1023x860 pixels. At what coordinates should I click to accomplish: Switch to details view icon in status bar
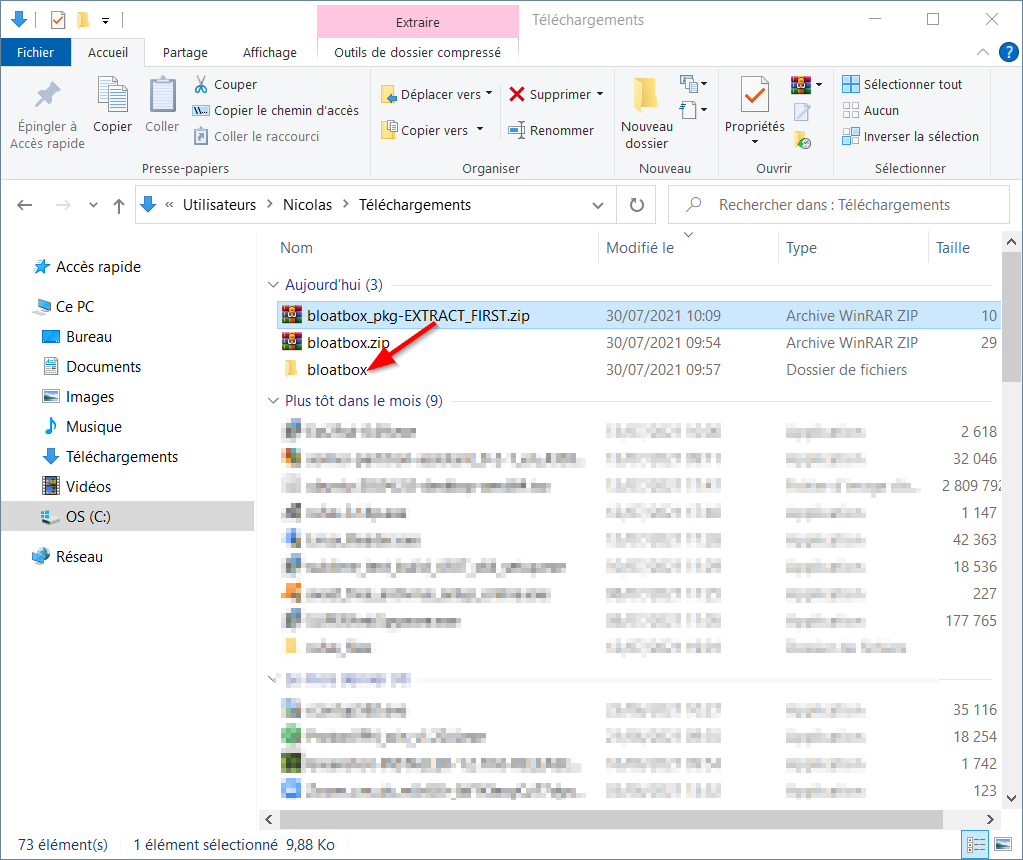tap(975, 845)
